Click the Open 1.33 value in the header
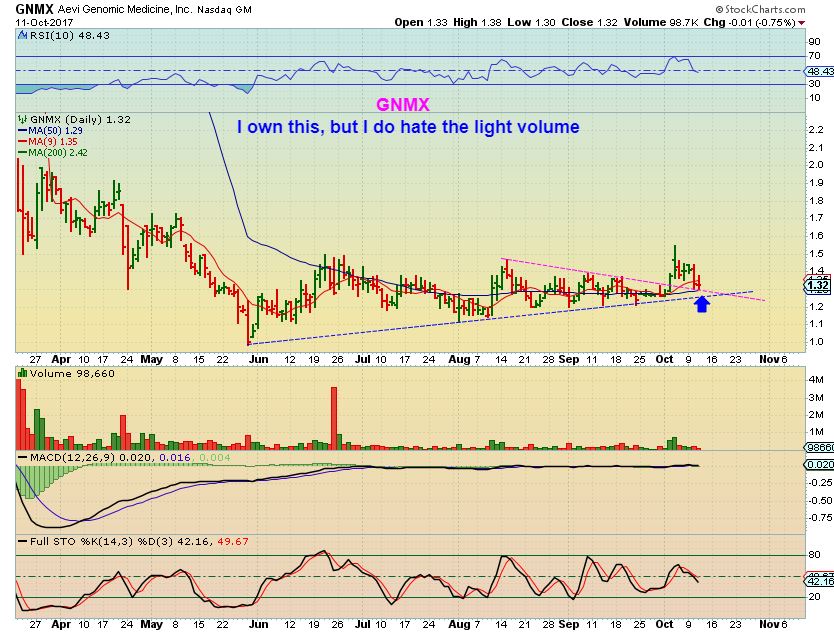The image size is (834, 634). coord(421,22)
